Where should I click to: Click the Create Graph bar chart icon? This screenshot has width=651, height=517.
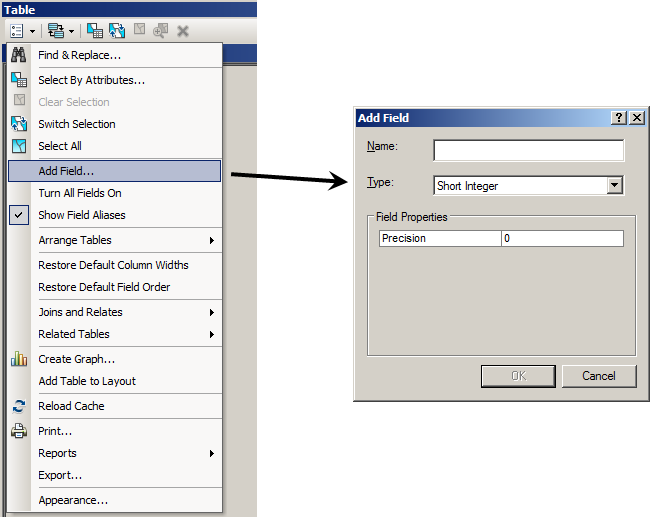tap(19, 358)
